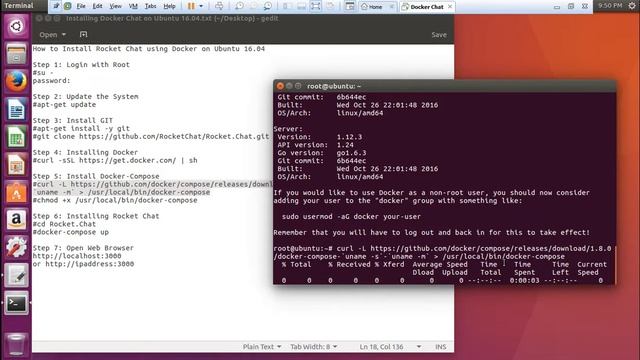The image size is (640, 360).
Task: Click 'How to Install Rocket Chat' heading line
Action: pos(149,49)
